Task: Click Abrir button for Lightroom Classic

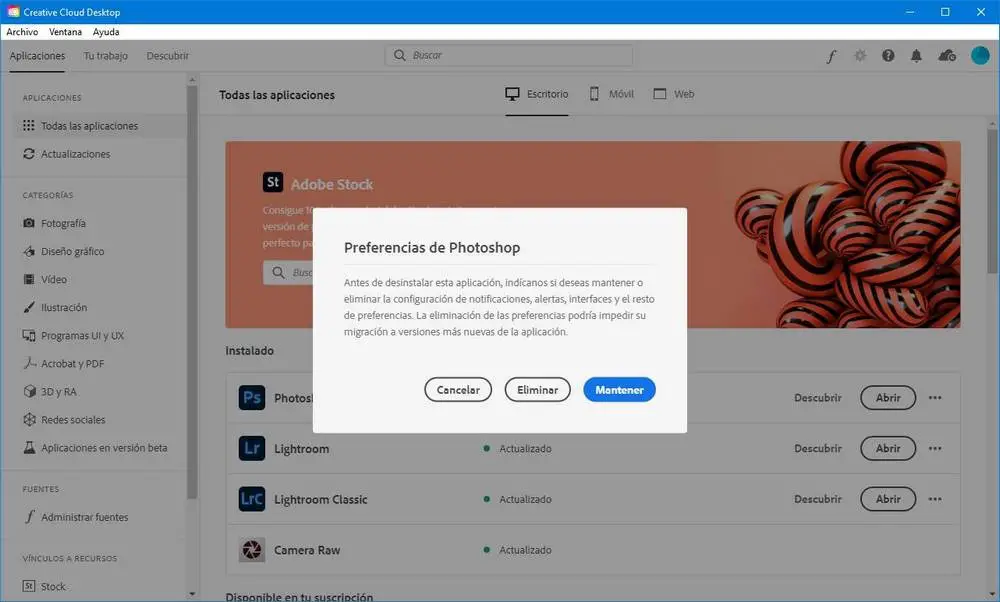Action: (x=888, y=499)
